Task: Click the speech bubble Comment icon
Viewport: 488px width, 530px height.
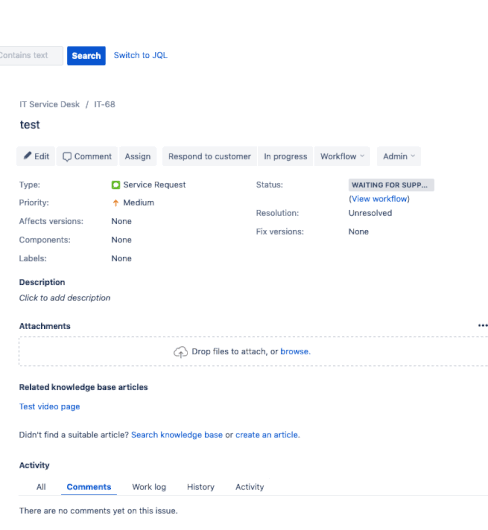Action: click(67, 156)
